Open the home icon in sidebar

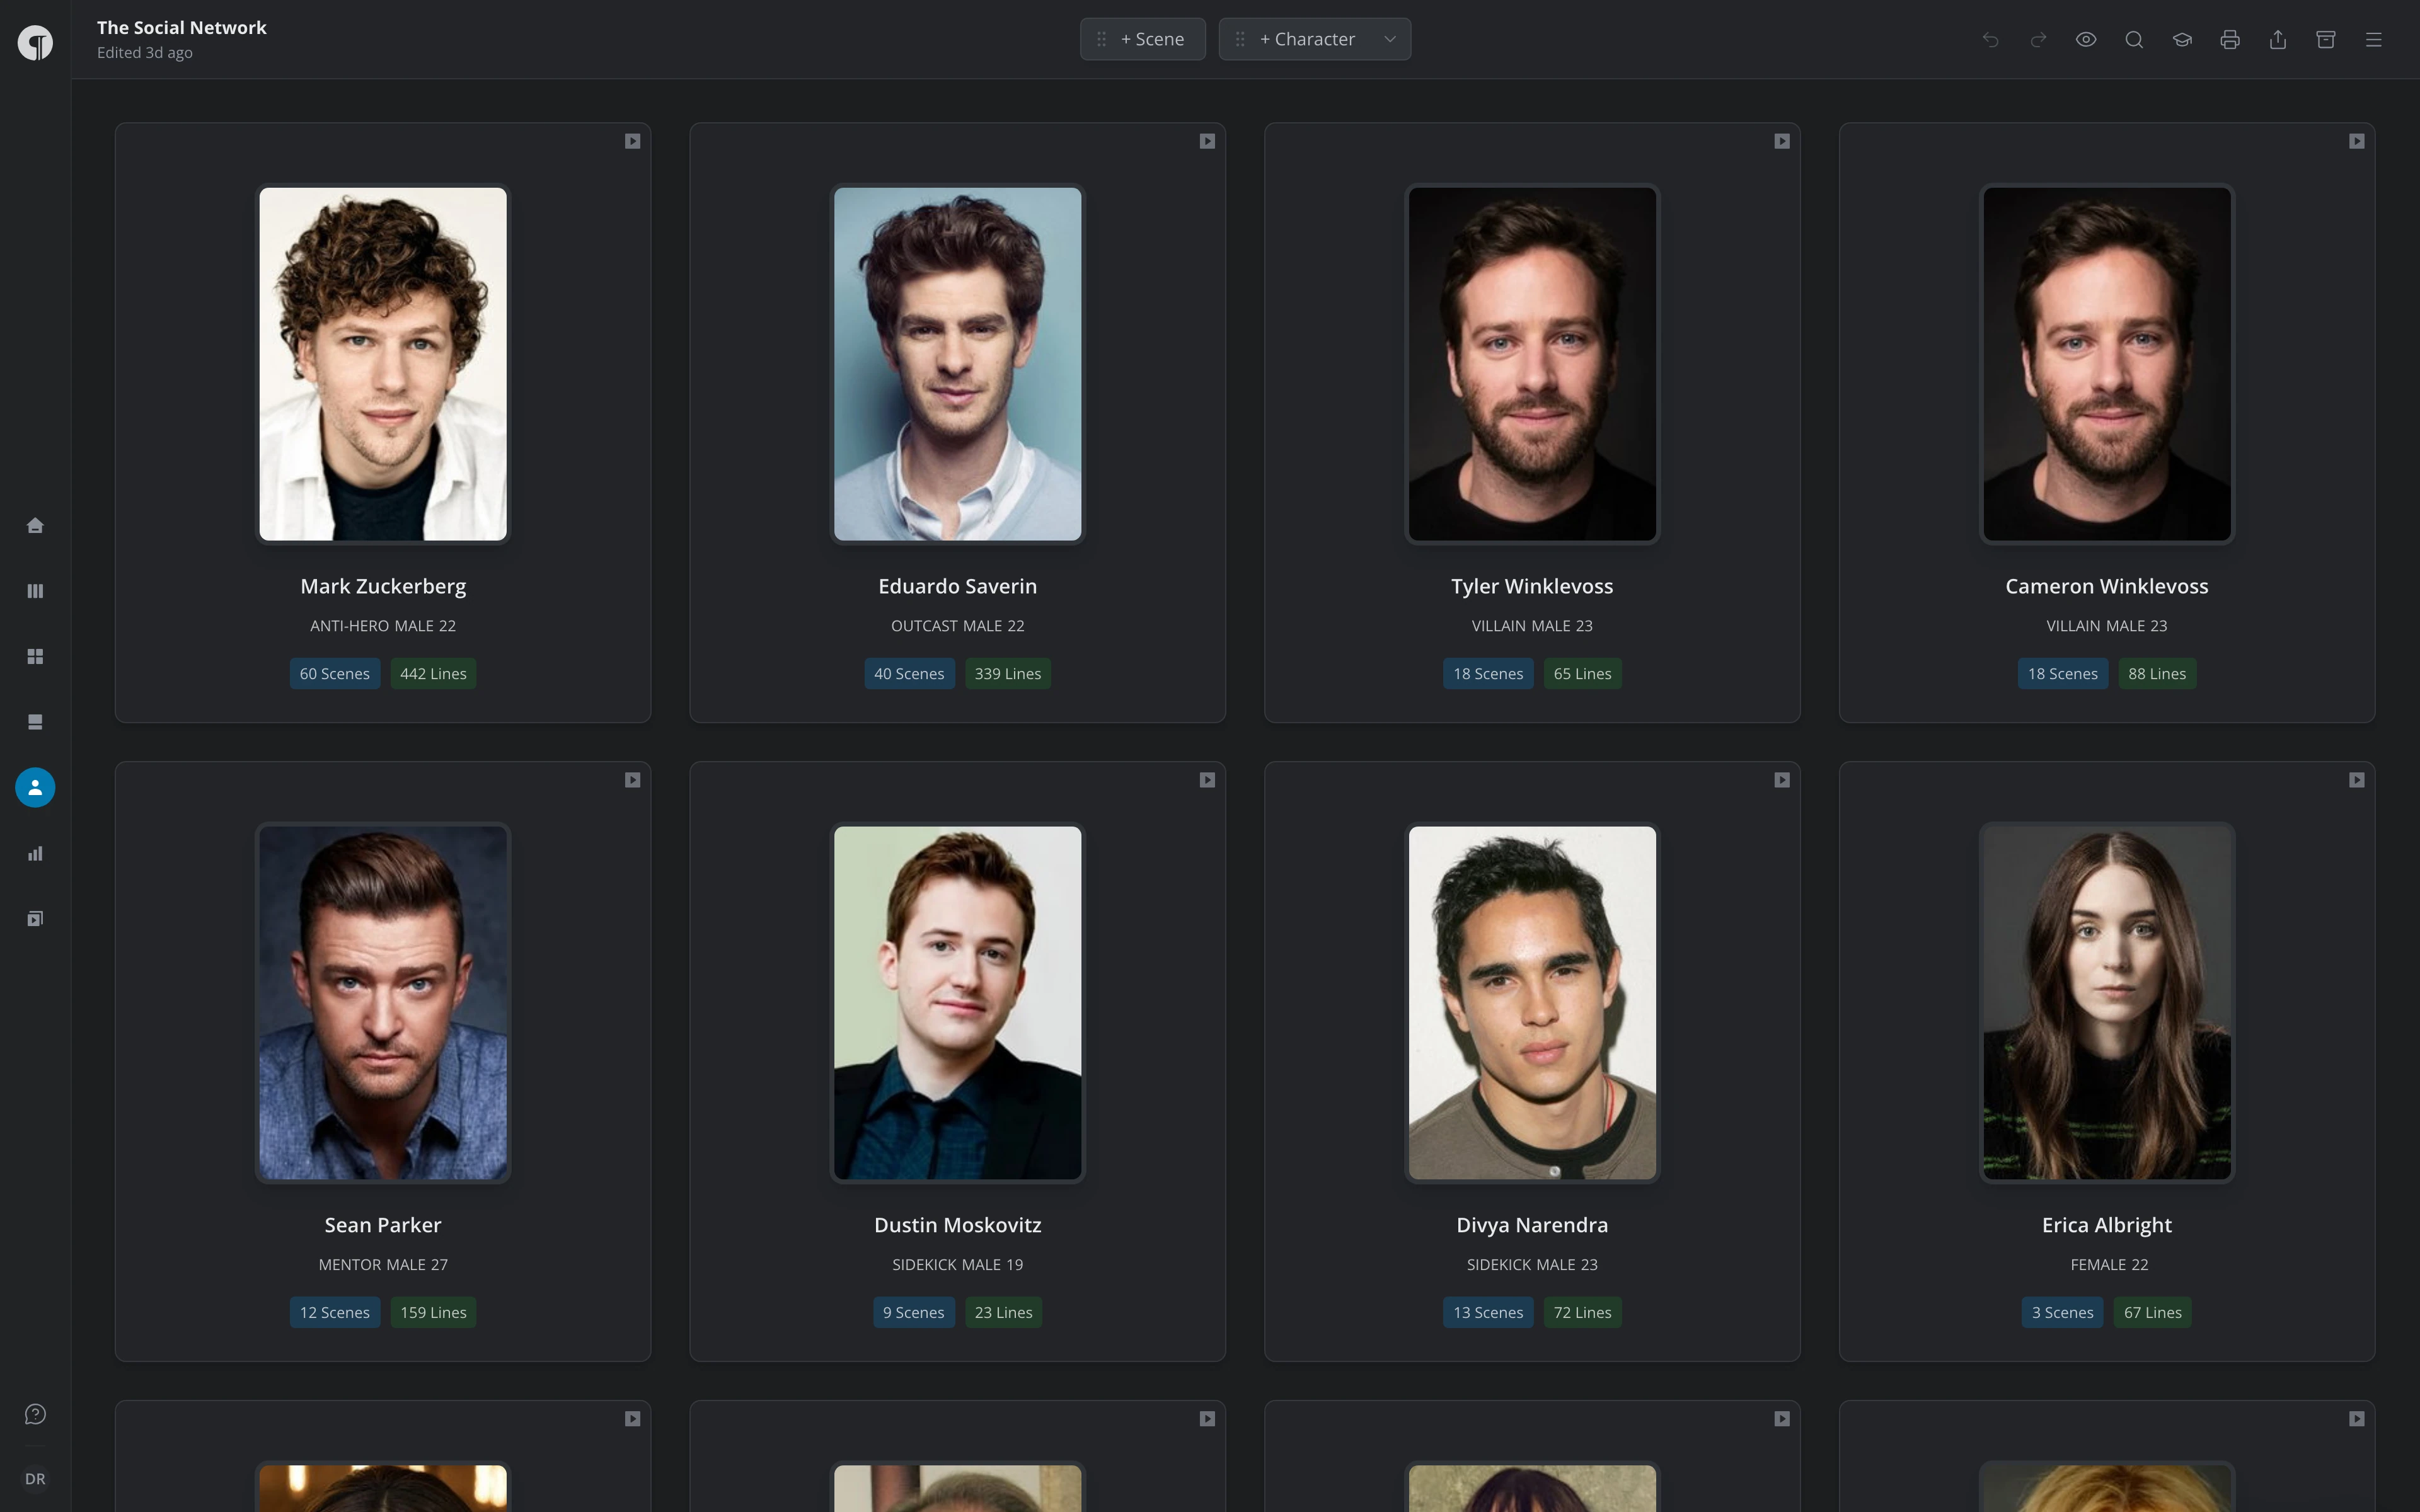pyautogui.click(x=35, y=525)
